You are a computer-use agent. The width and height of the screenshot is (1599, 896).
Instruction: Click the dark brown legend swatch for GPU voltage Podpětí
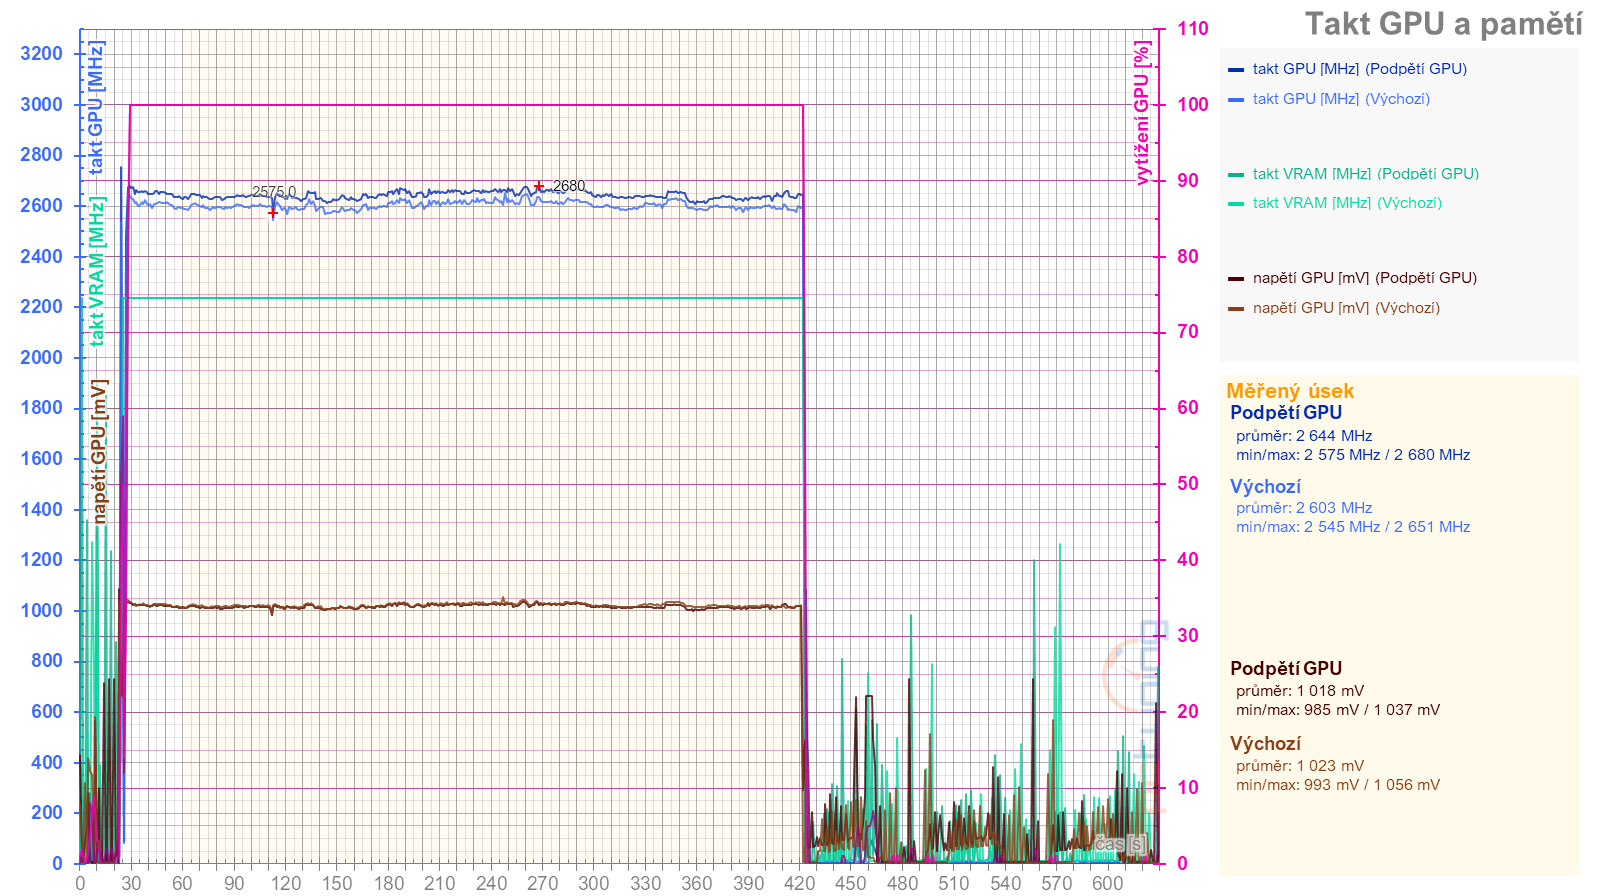pyautogui.click(x=1236, y=279)
